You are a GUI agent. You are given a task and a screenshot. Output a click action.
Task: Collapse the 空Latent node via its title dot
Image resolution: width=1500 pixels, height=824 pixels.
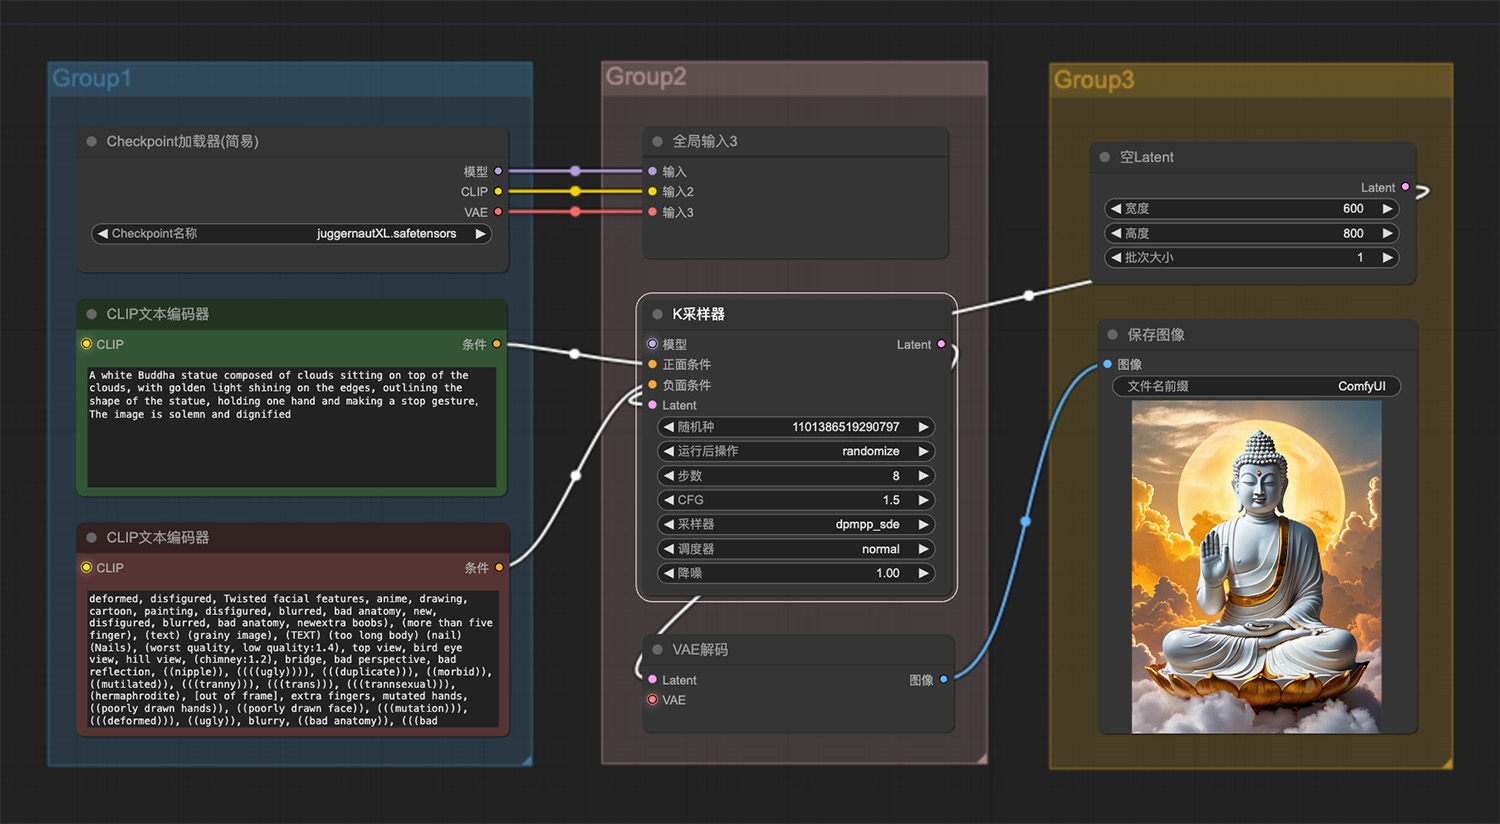1105,157
